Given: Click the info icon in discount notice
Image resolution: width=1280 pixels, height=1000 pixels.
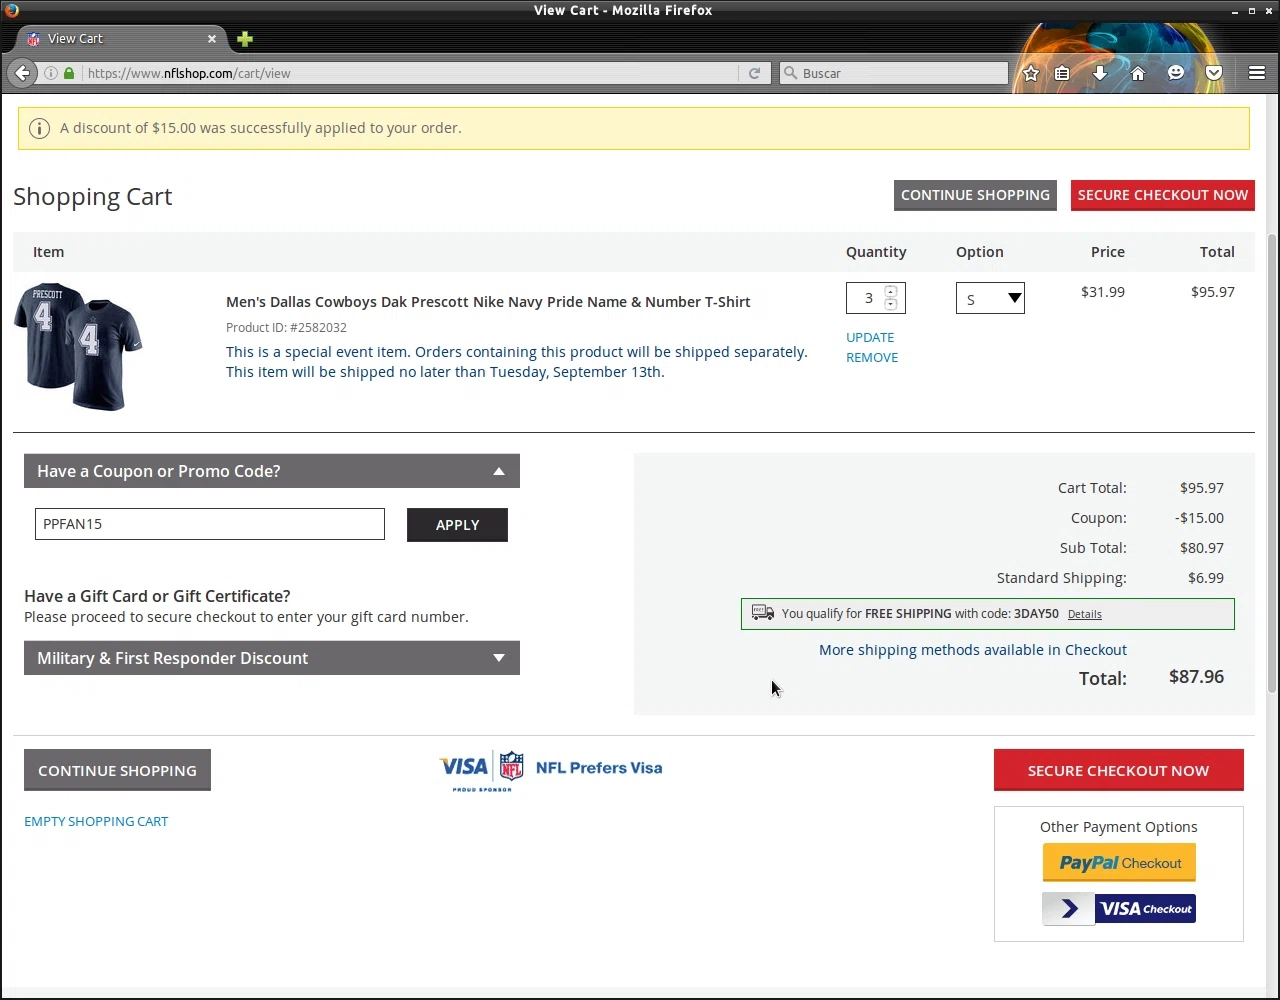Looking at the screenshot, I should 39,128.
